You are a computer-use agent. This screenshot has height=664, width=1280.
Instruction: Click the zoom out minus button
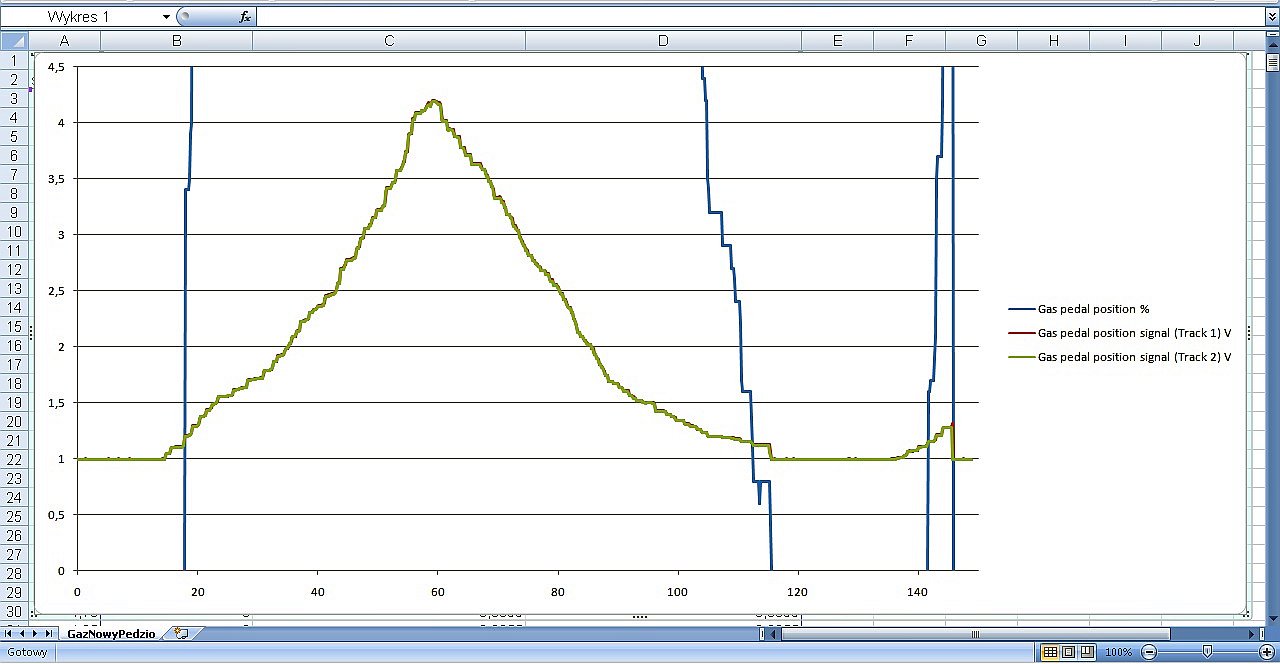[1149, 653]
